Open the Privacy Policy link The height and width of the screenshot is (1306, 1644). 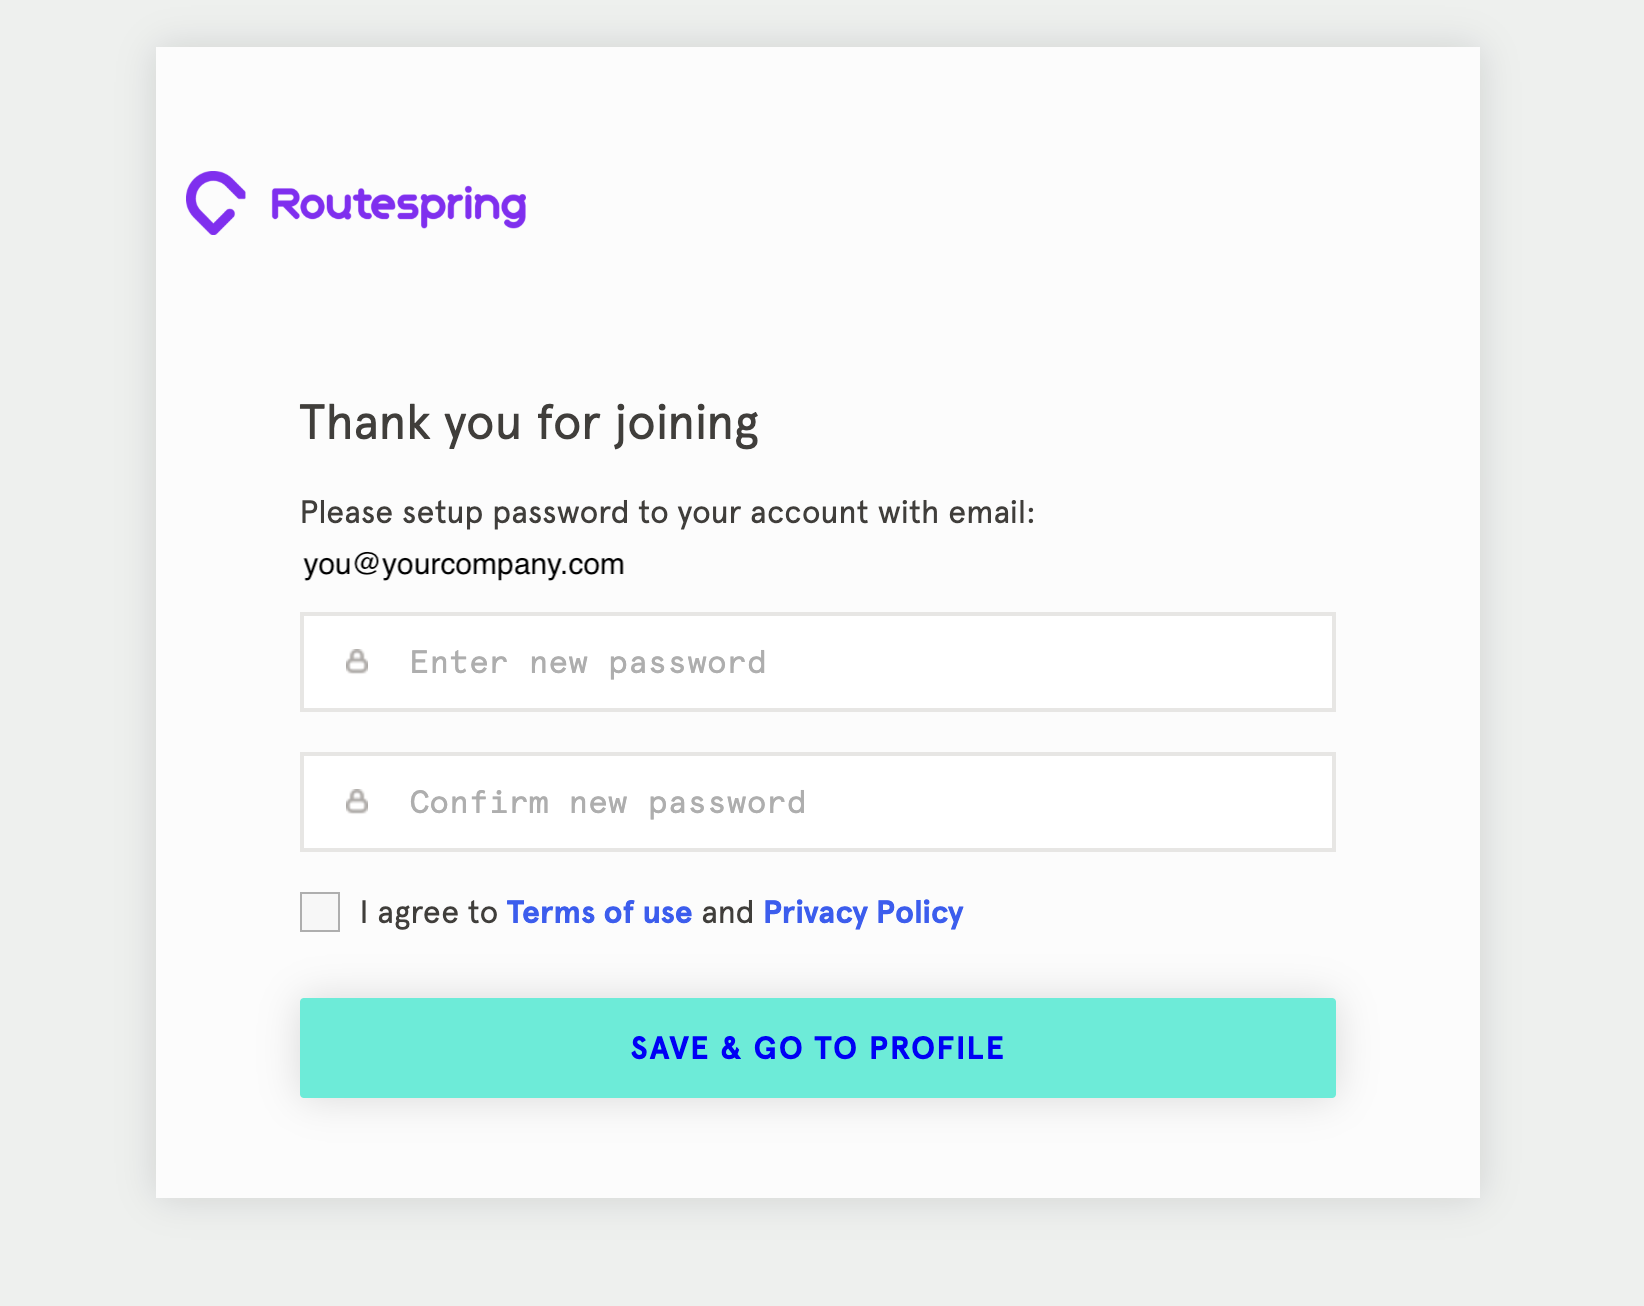tap(863, 913)
